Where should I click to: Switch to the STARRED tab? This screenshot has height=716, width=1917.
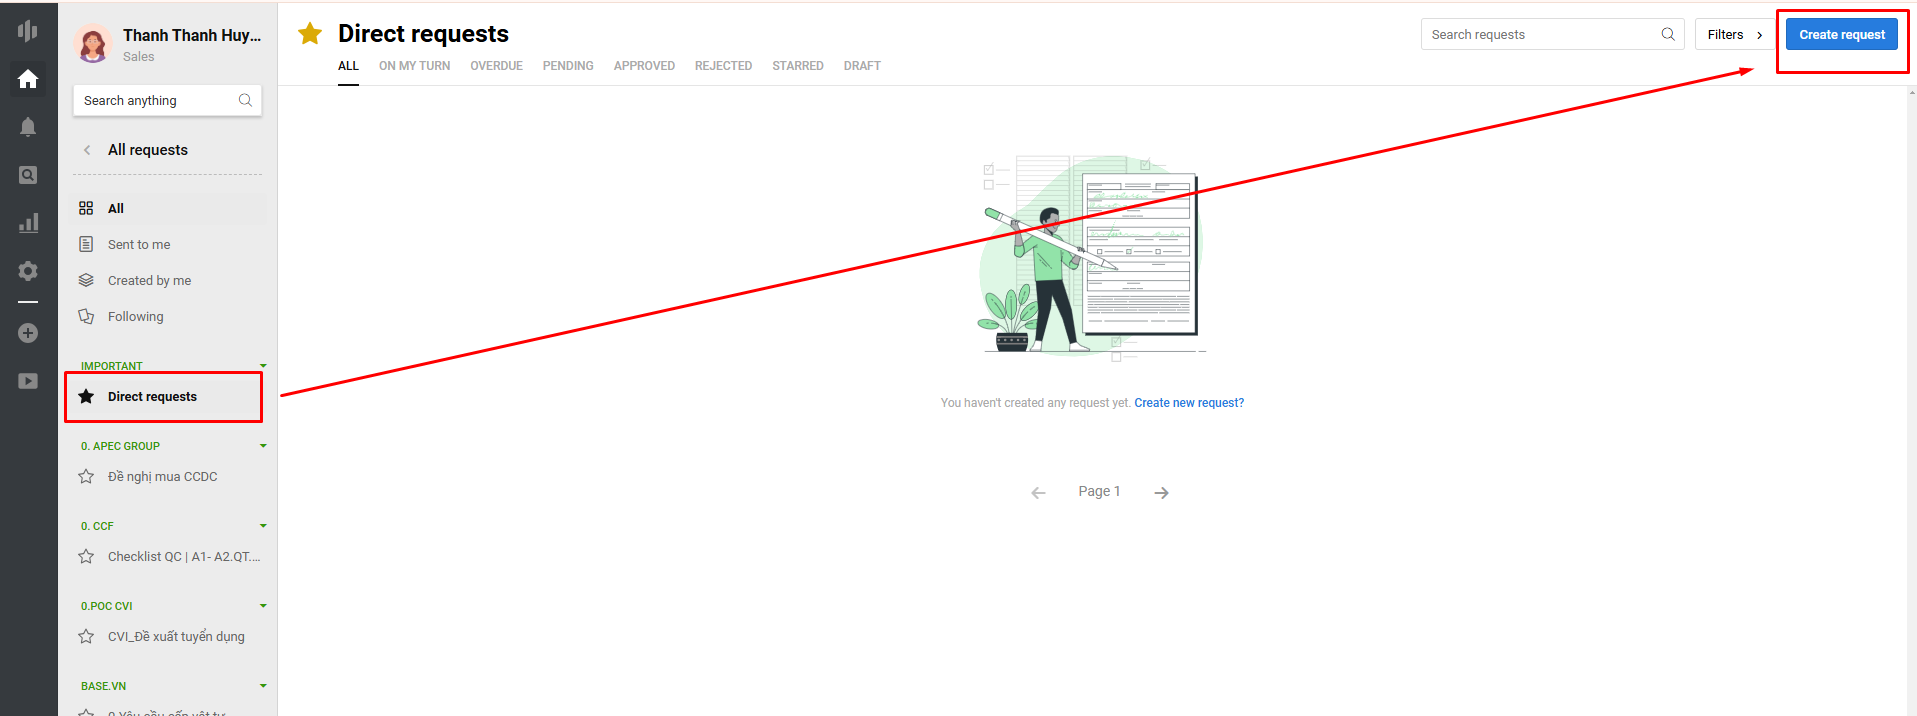coord(798,66)
